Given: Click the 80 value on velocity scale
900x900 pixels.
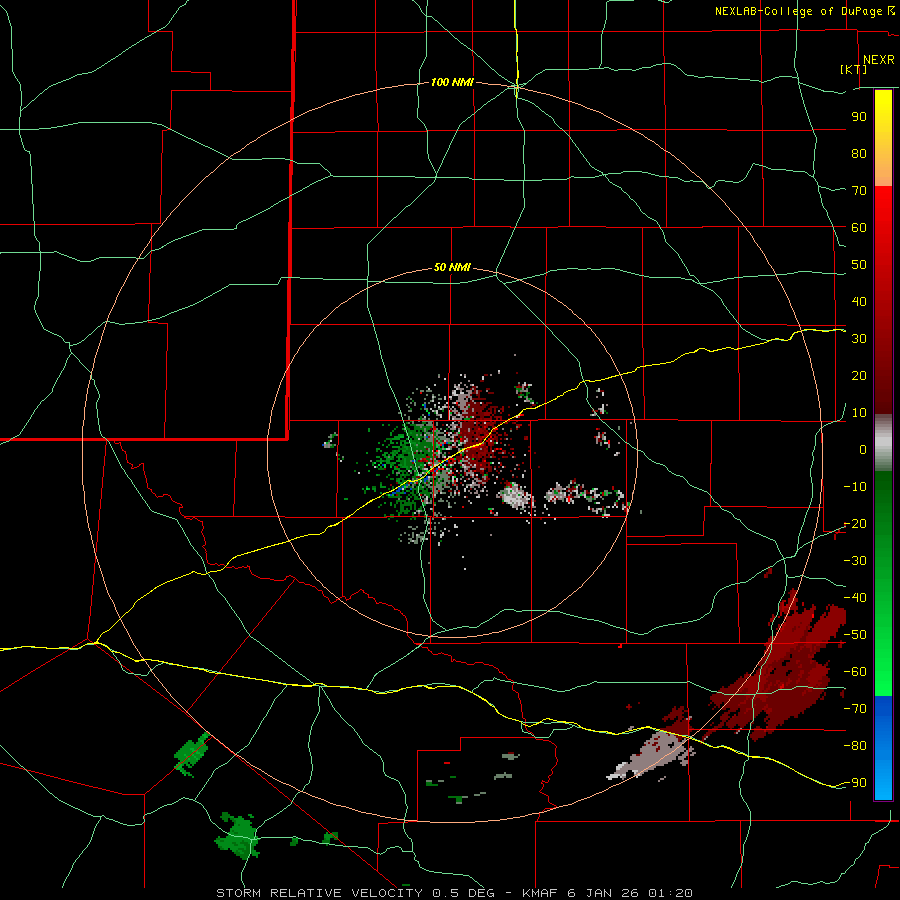Looking at the screenshot, I should [859, 154].
